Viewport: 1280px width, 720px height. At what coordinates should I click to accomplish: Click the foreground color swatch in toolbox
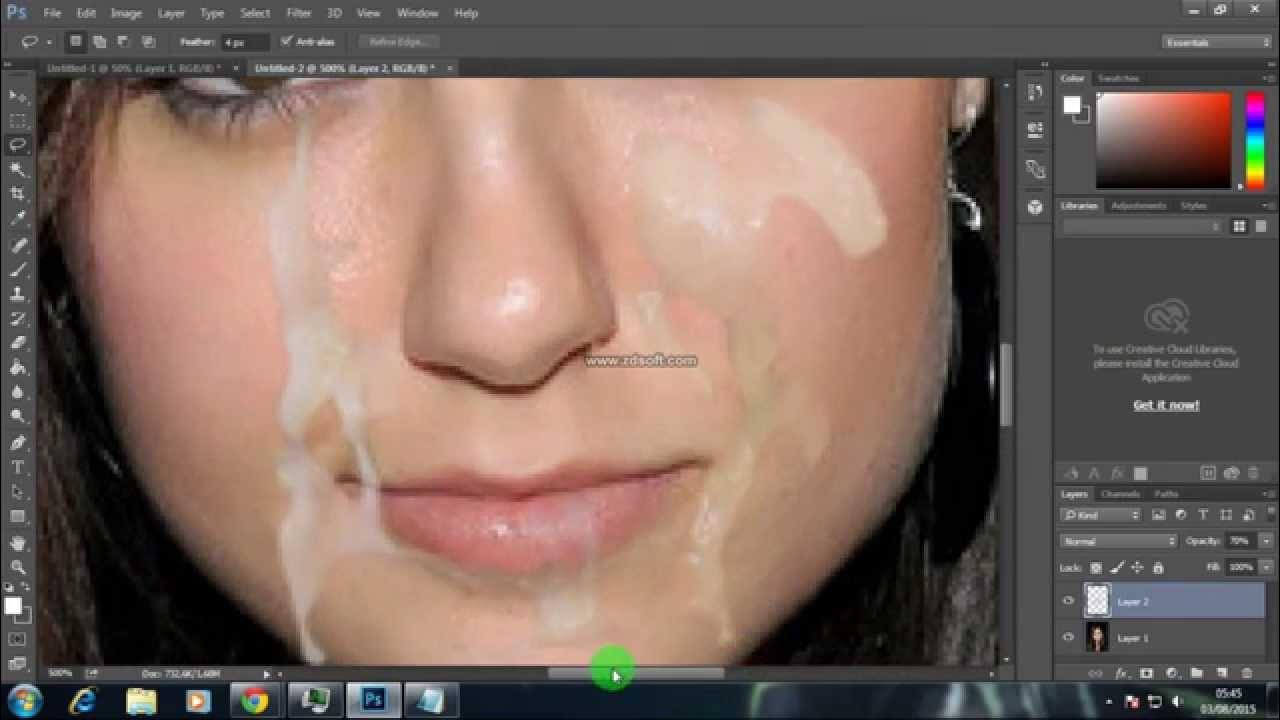point(13,606)
